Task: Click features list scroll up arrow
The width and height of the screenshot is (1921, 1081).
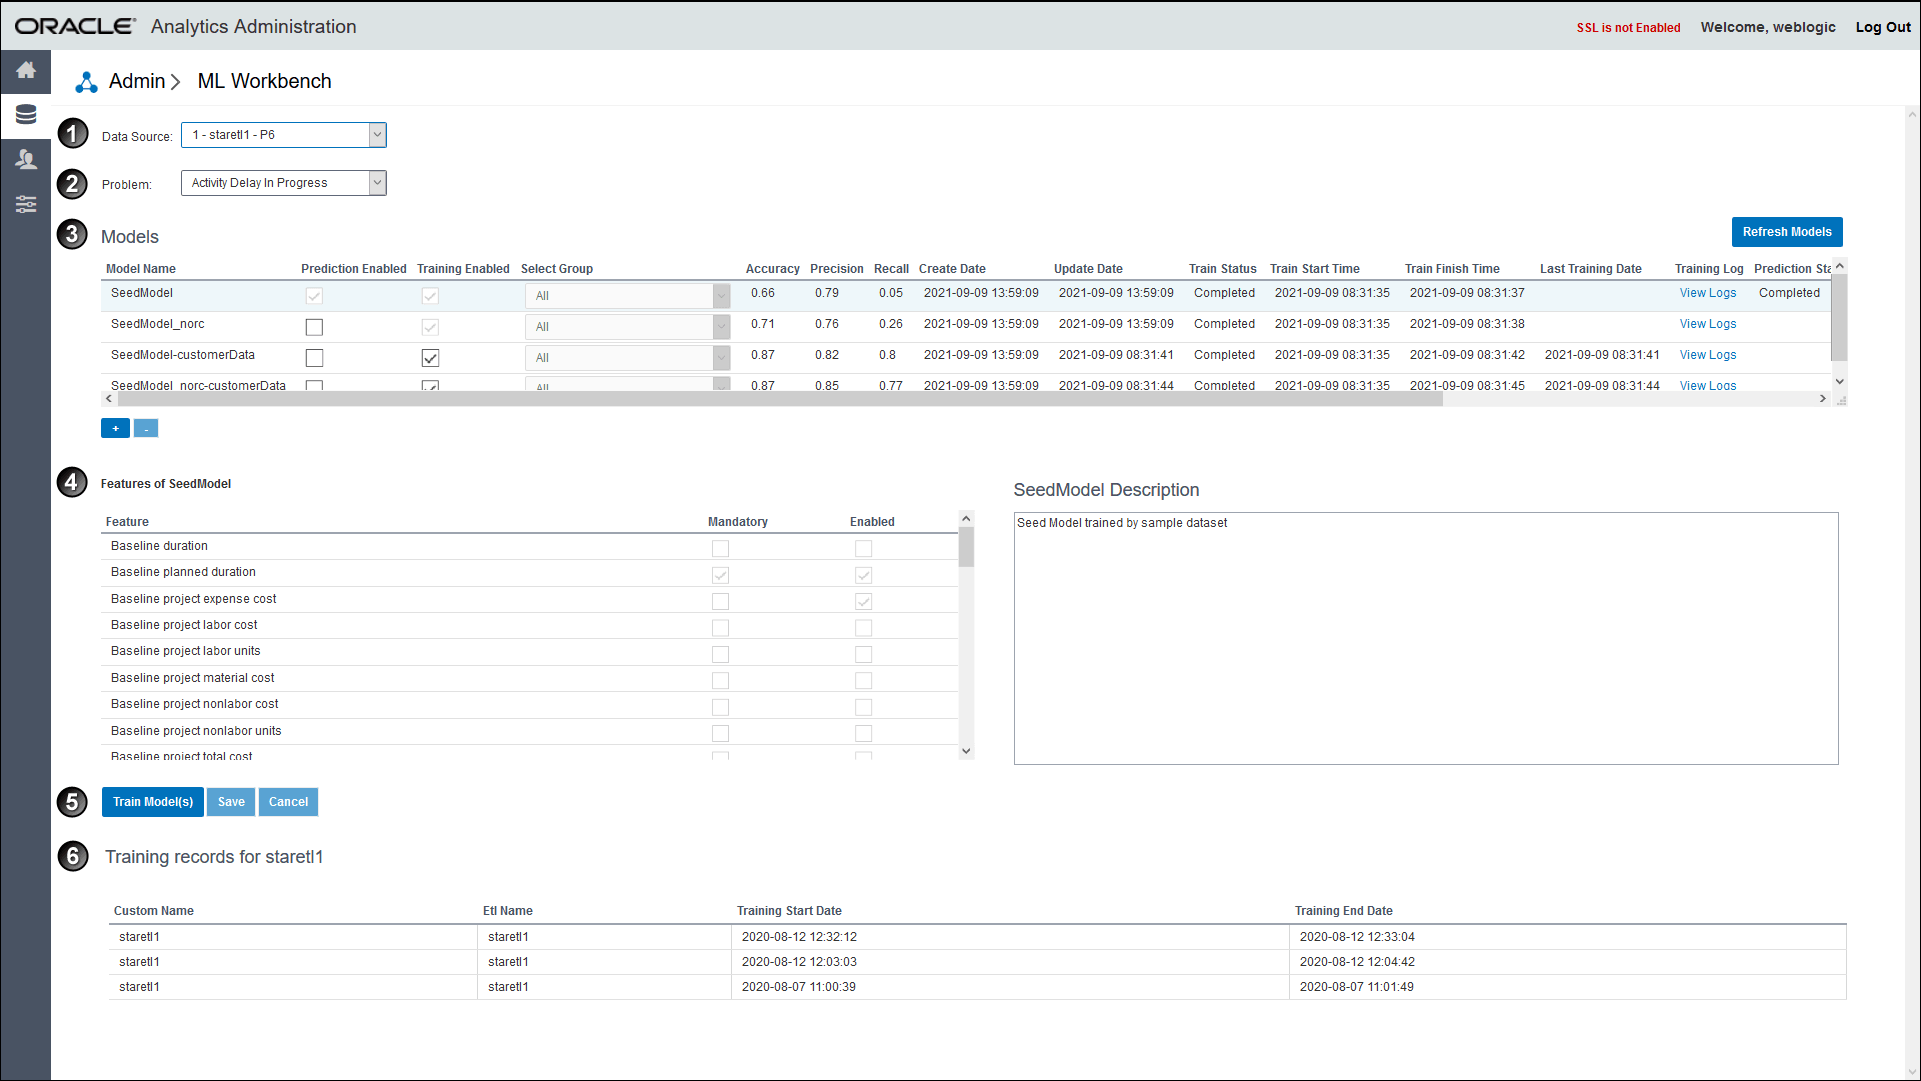Action: (x=966, y=518)
